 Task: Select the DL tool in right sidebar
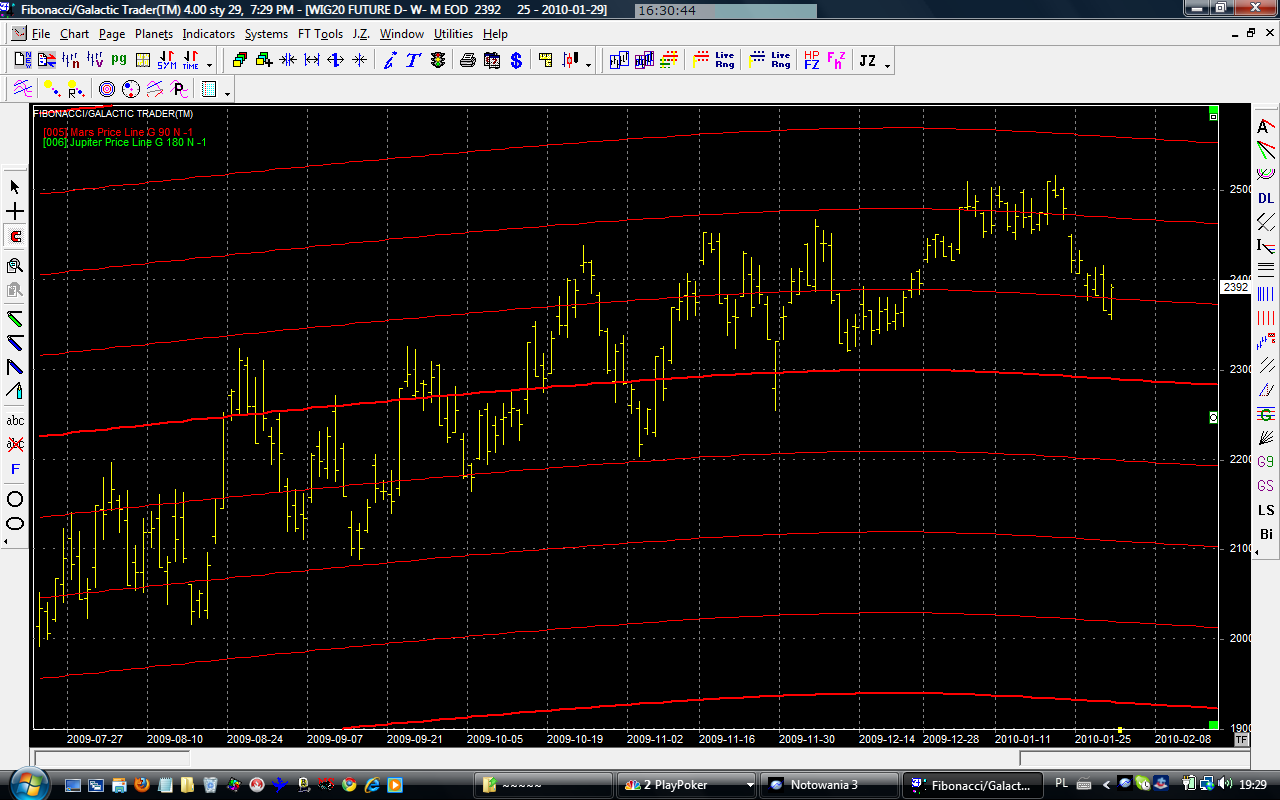1266,198
